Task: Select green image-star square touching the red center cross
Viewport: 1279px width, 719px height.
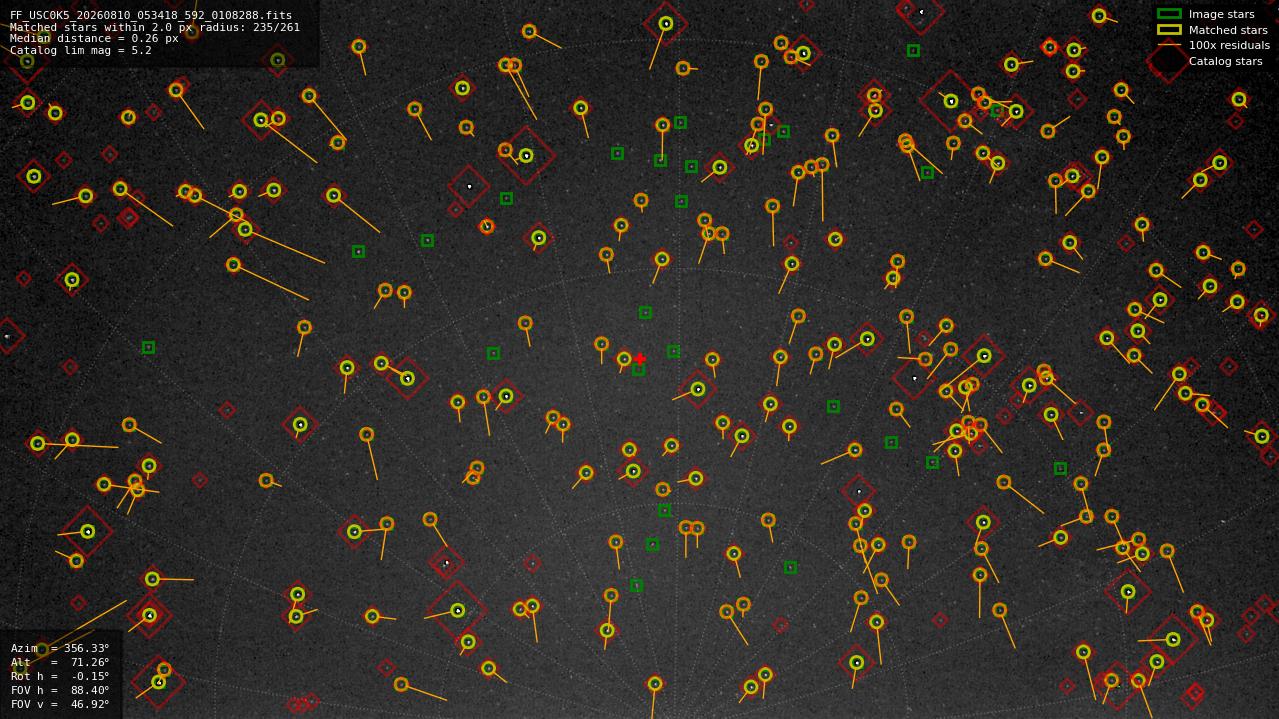Action: [x=638, y=369]
